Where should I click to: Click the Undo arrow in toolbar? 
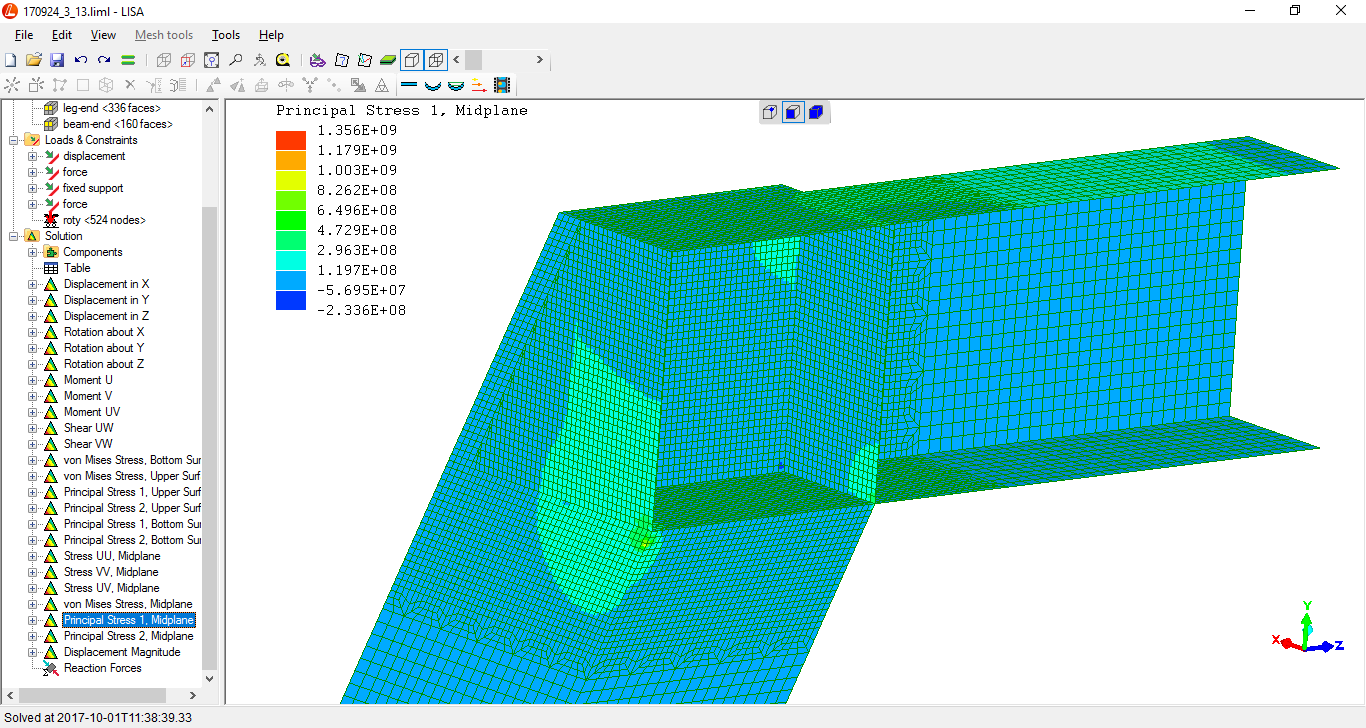tap(81, 60)
